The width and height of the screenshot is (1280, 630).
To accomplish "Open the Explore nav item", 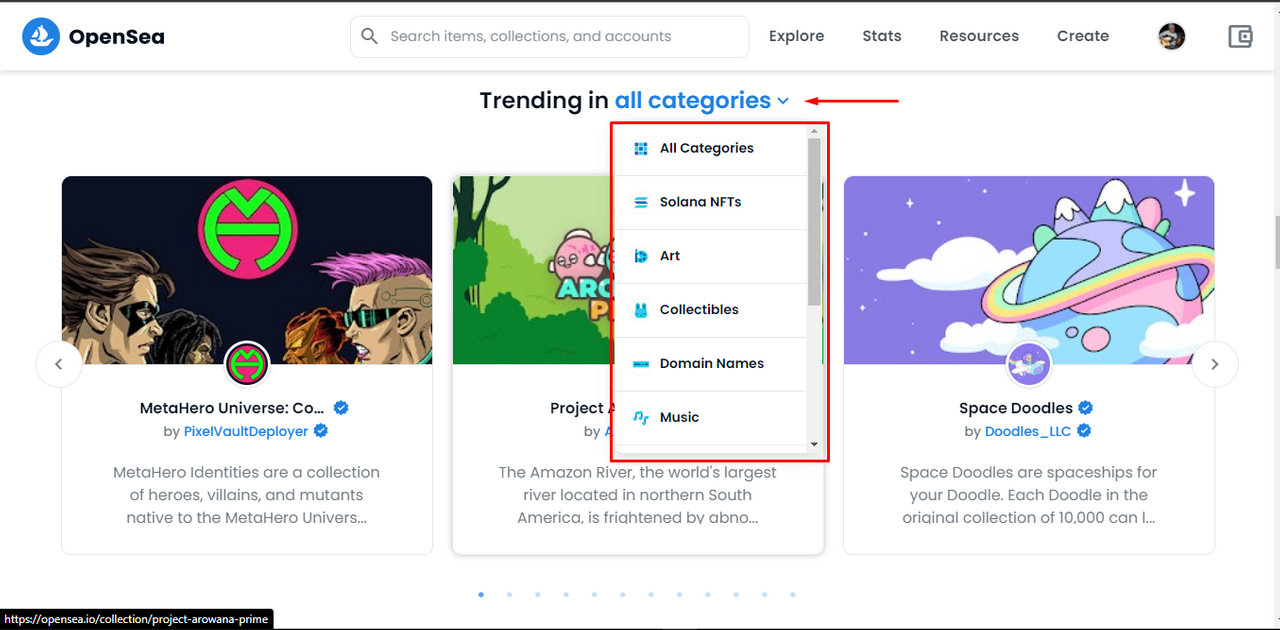I will tap(797, 36).
